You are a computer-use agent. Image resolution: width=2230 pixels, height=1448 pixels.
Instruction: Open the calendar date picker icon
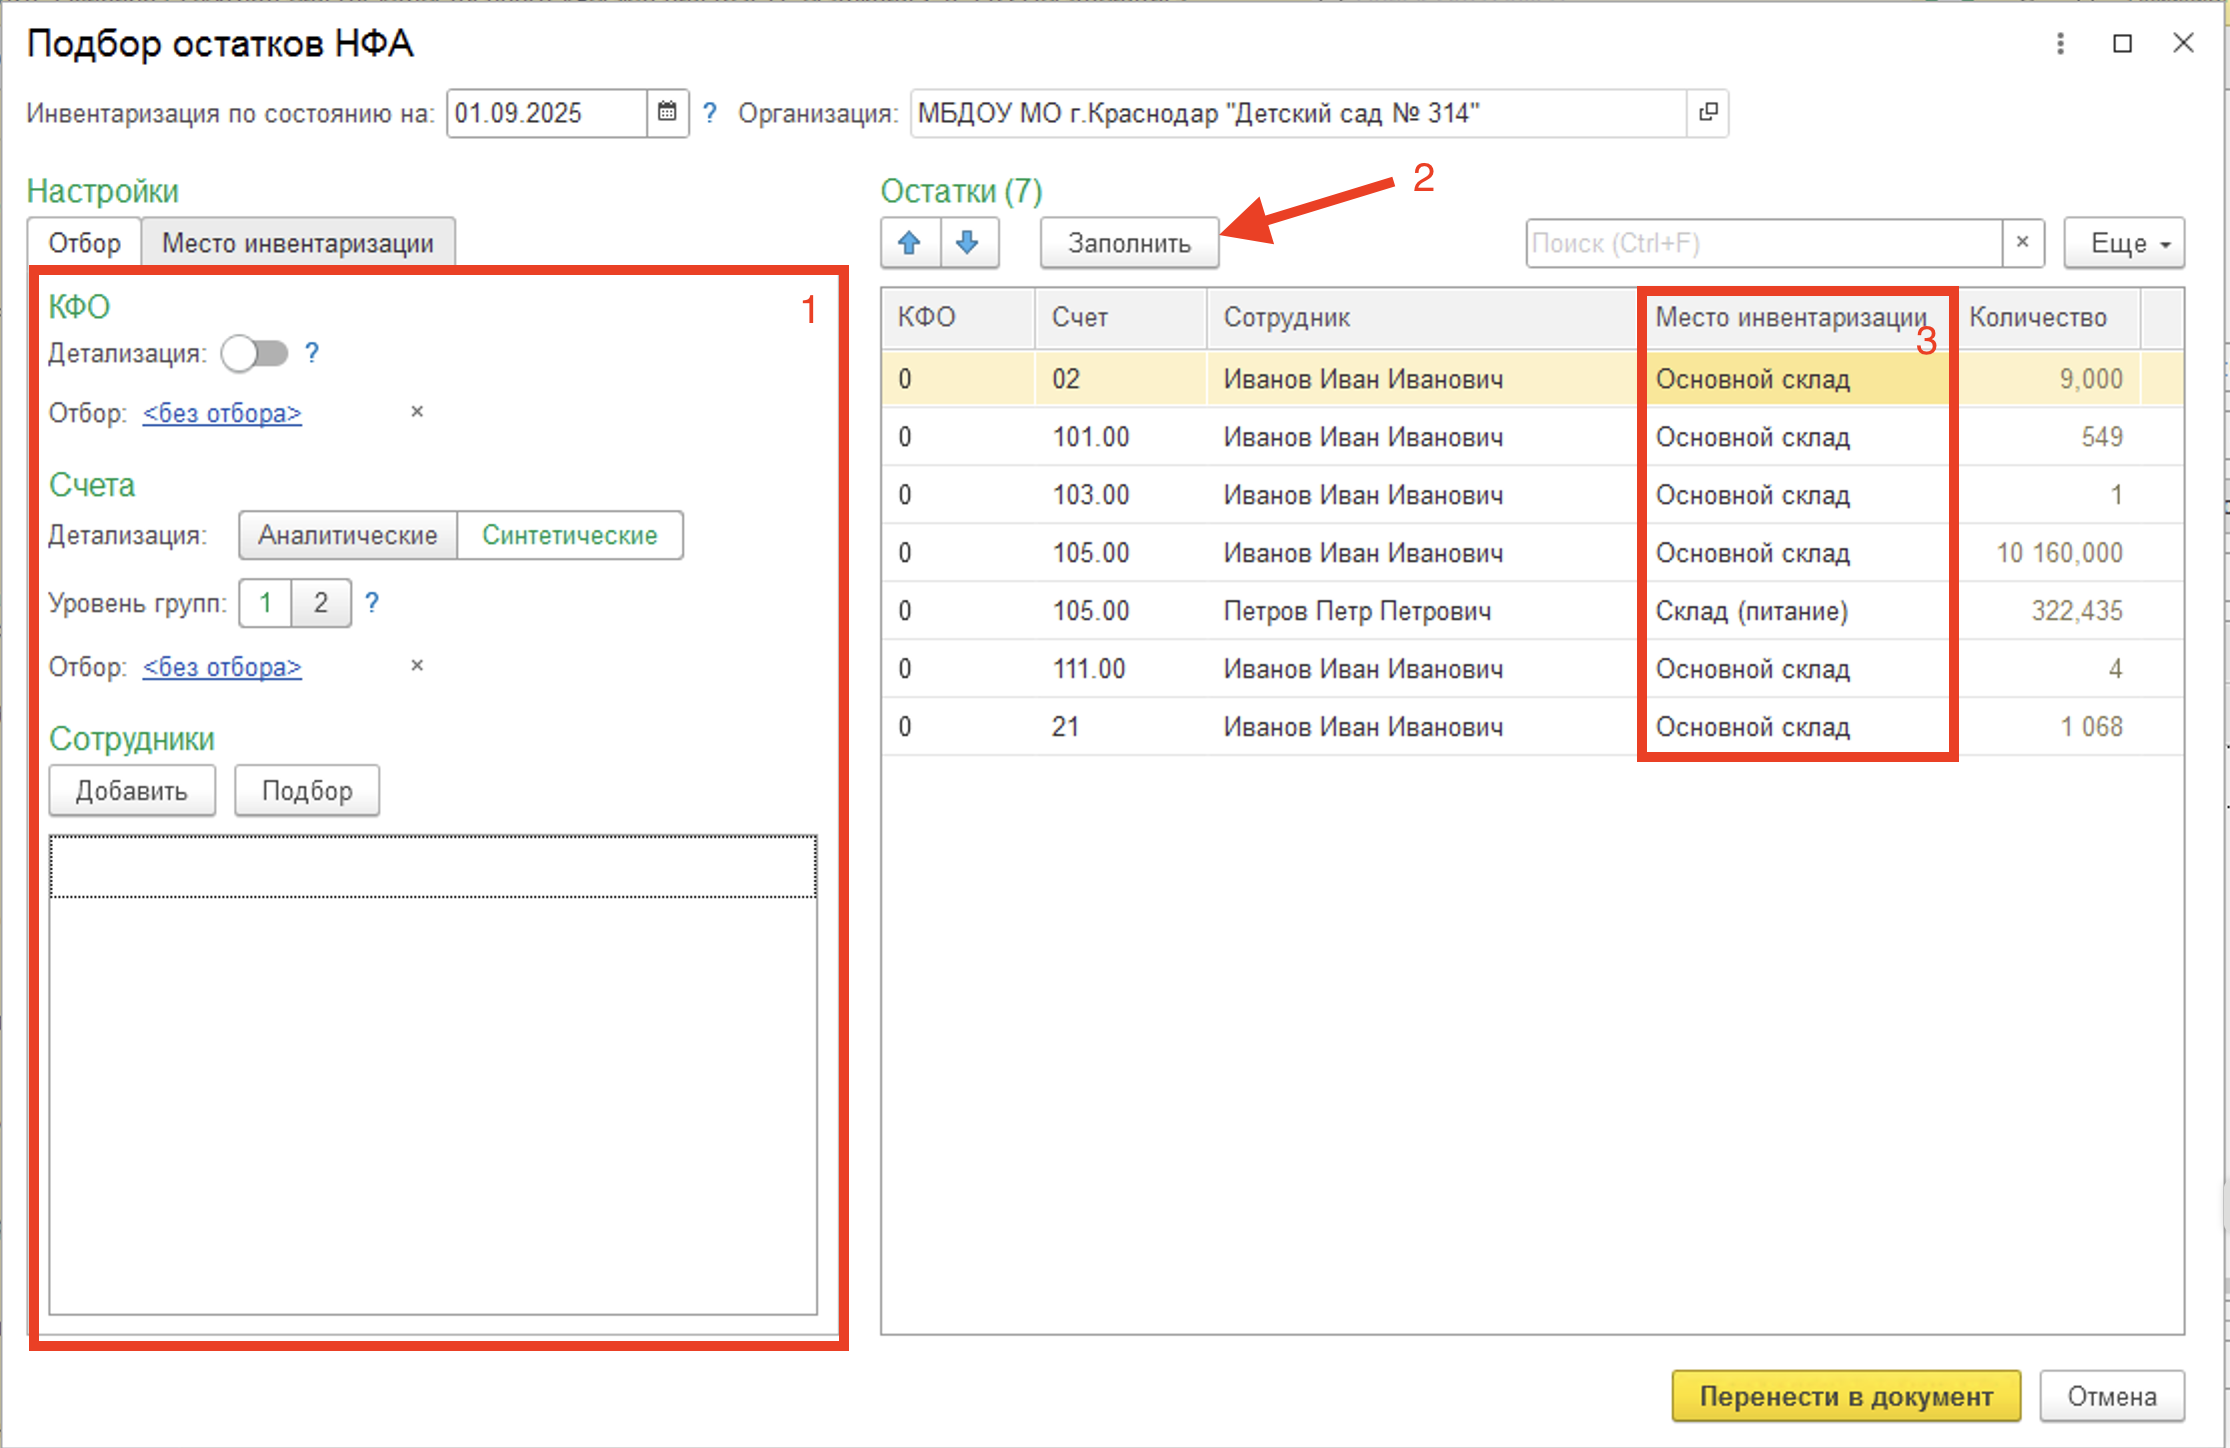click(x=667, y=113)
